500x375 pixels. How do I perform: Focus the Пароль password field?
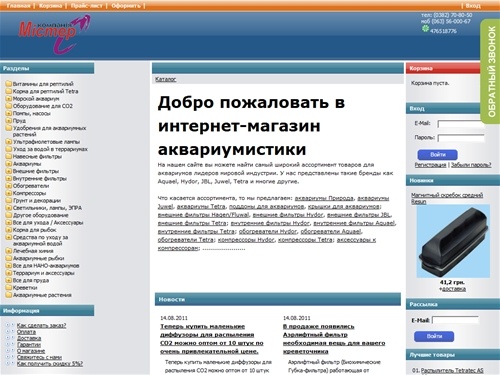click(461, 138)
